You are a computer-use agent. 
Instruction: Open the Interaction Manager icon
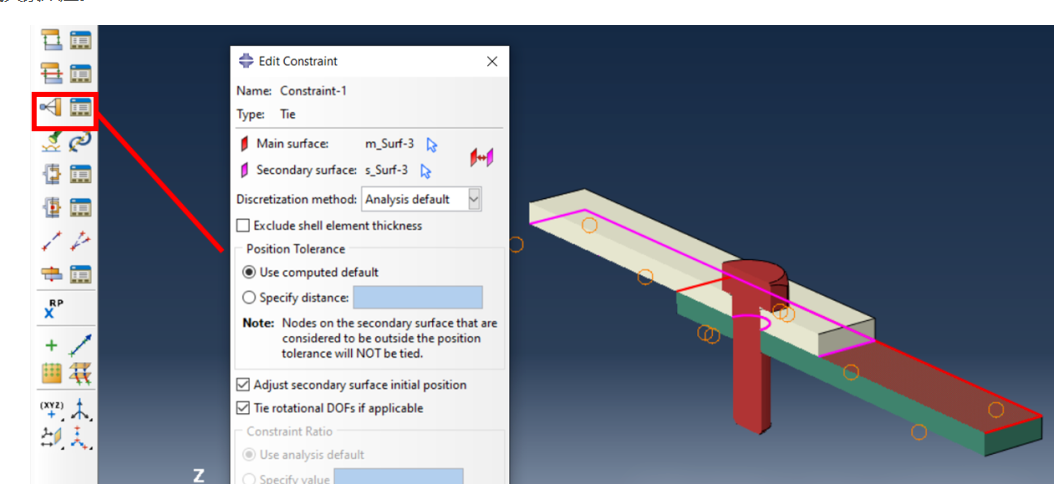[x=81, y=40]
